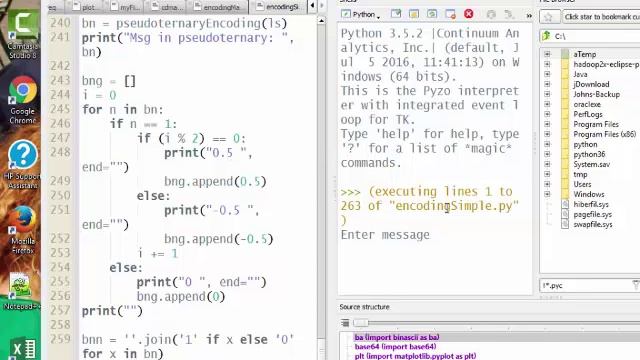Click the Notepad++ desktop icon
This screenshot has height=360, width=640.
(x=21, y=291)
